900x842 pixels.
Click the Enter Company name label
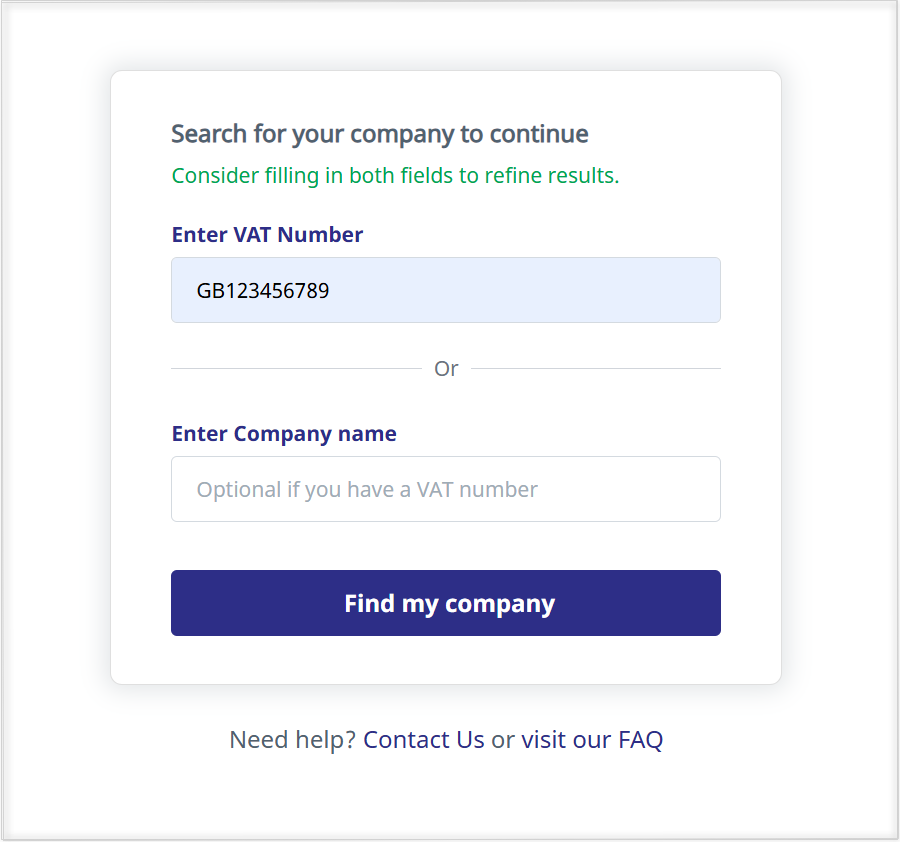point(284,434)
